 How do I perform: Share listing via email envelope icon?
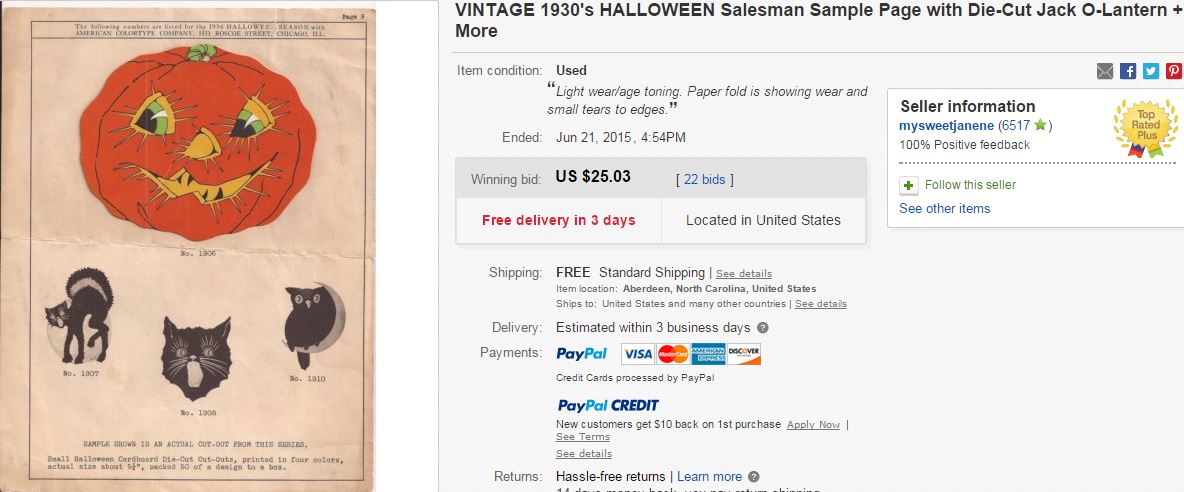[x=1105, y=71]
